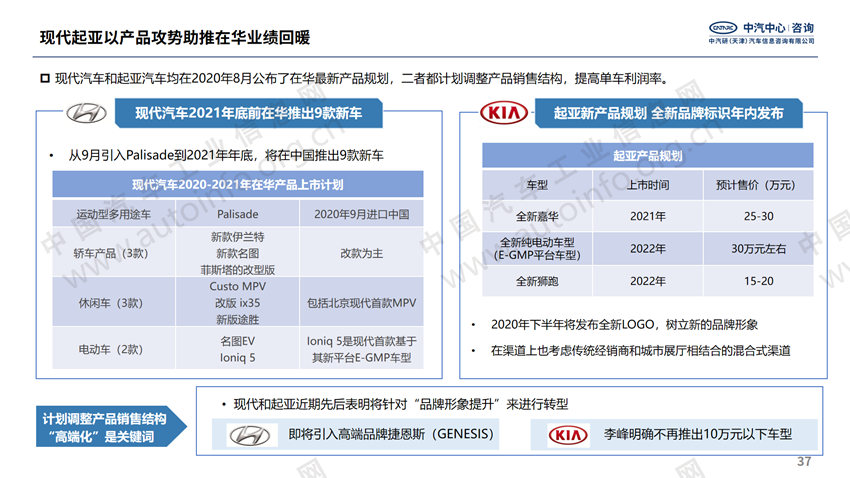Click the banner 起亚新产品规划 全新品牌标识年内发布

[668, 113]
